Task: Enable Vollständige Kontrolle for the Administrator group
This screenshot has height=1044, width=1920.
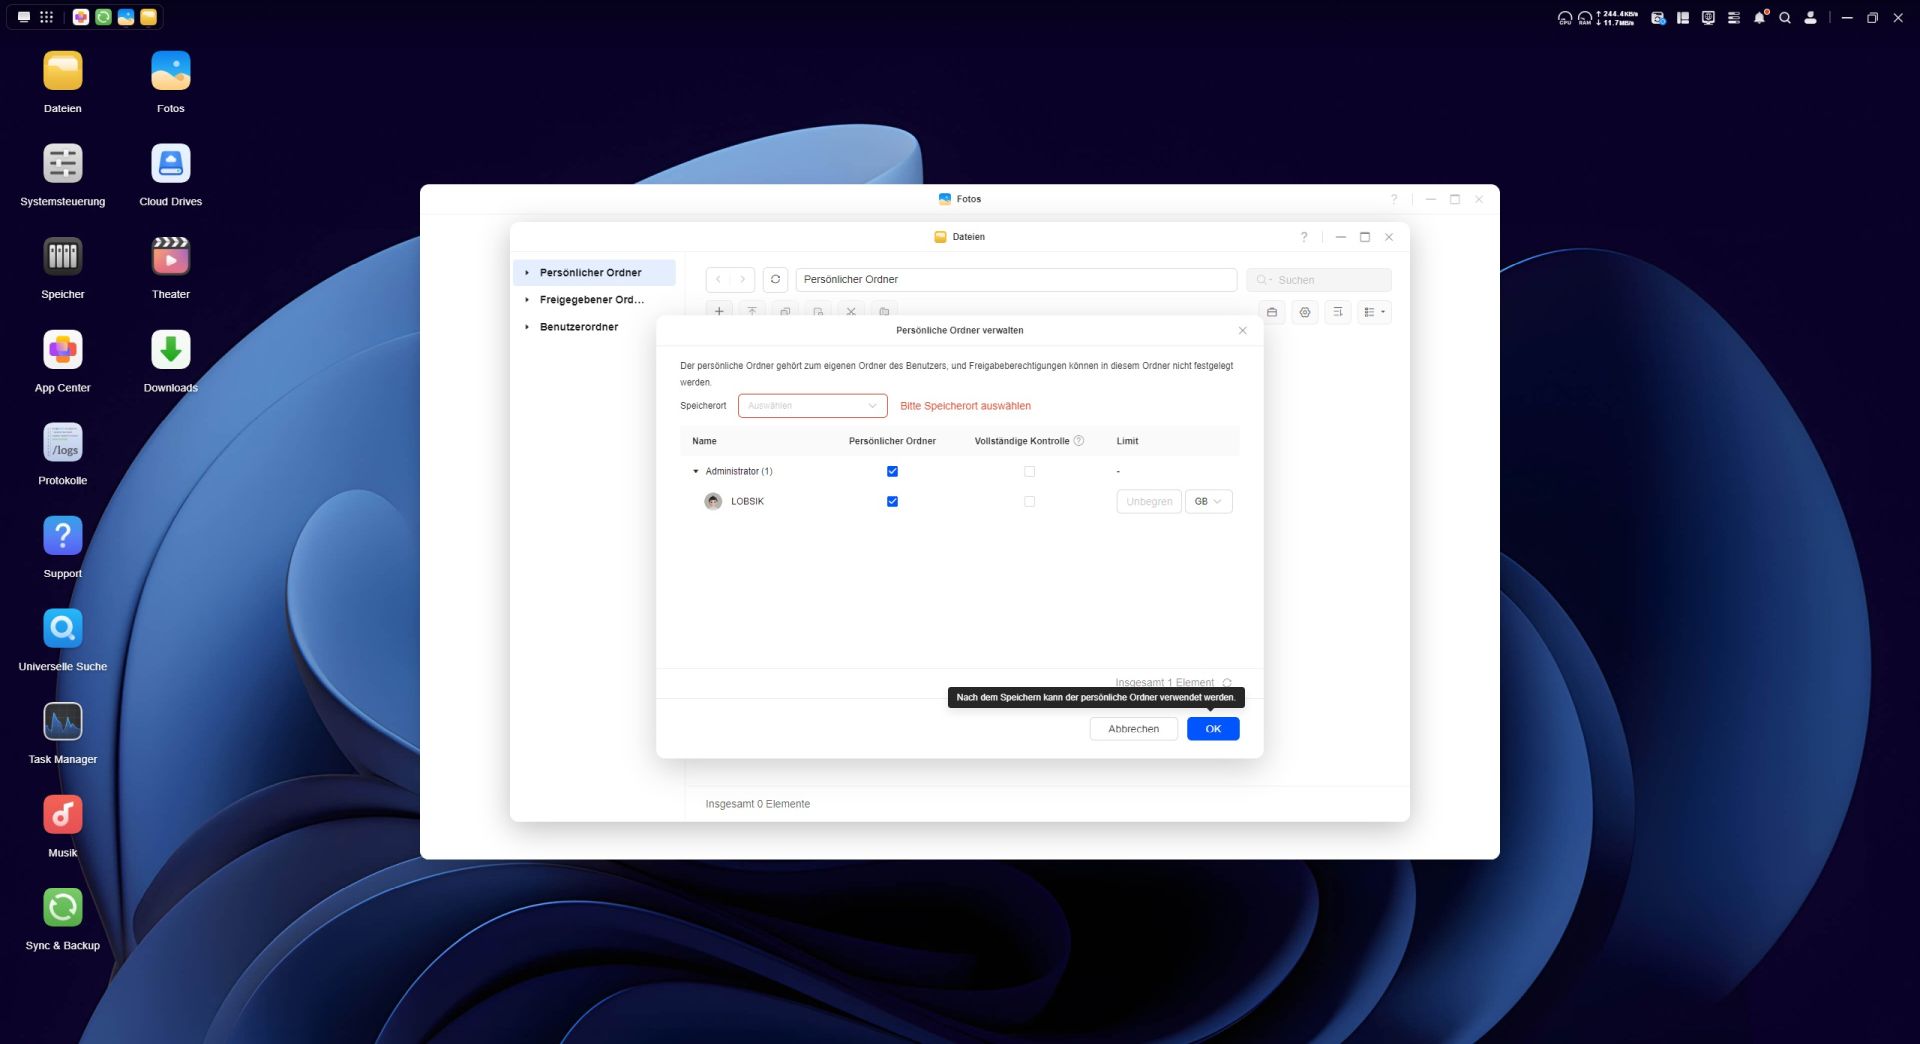Action: [1029, 472]
